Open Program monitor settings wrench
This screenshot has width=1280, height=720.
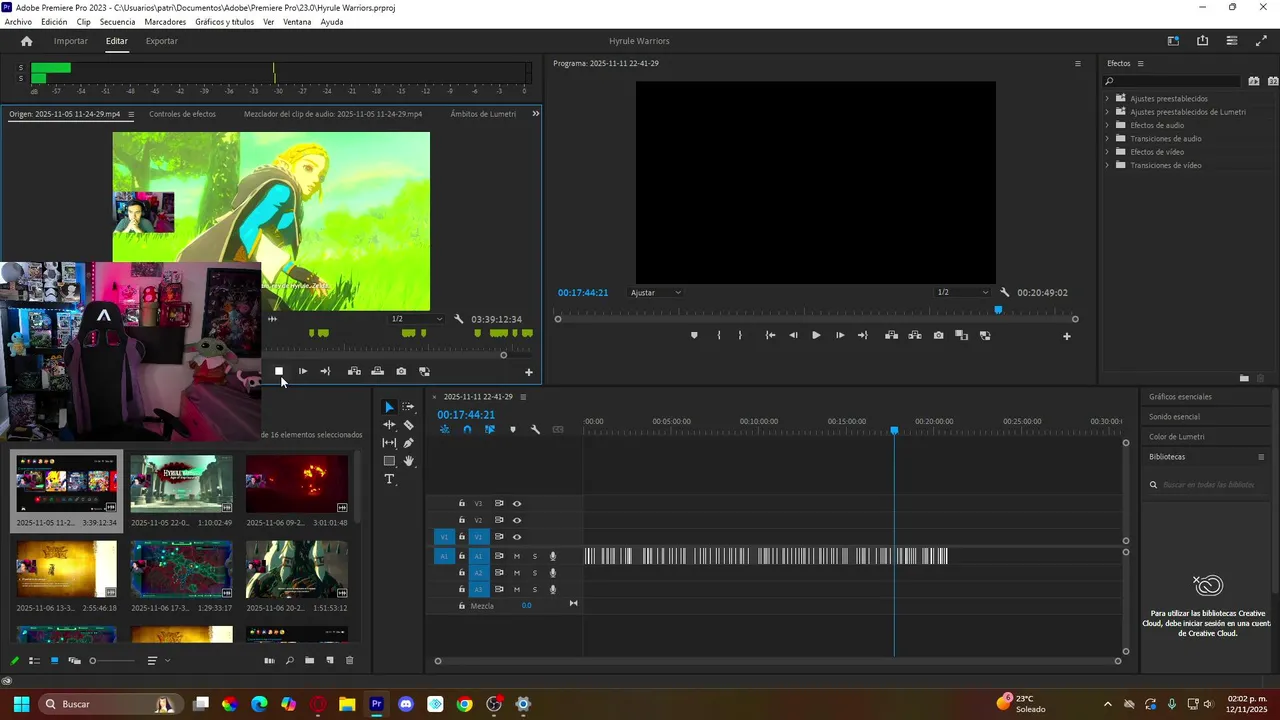[1005, 293]
